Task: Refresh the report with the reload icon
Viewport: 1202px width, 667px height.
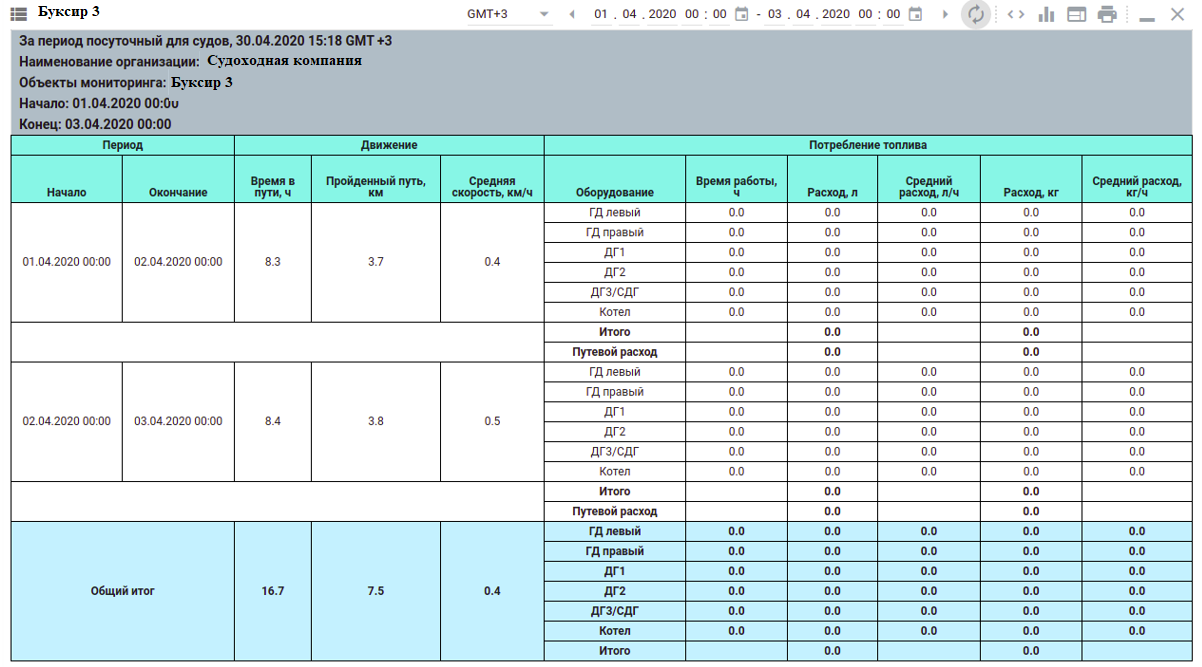Action: (976, 14)
